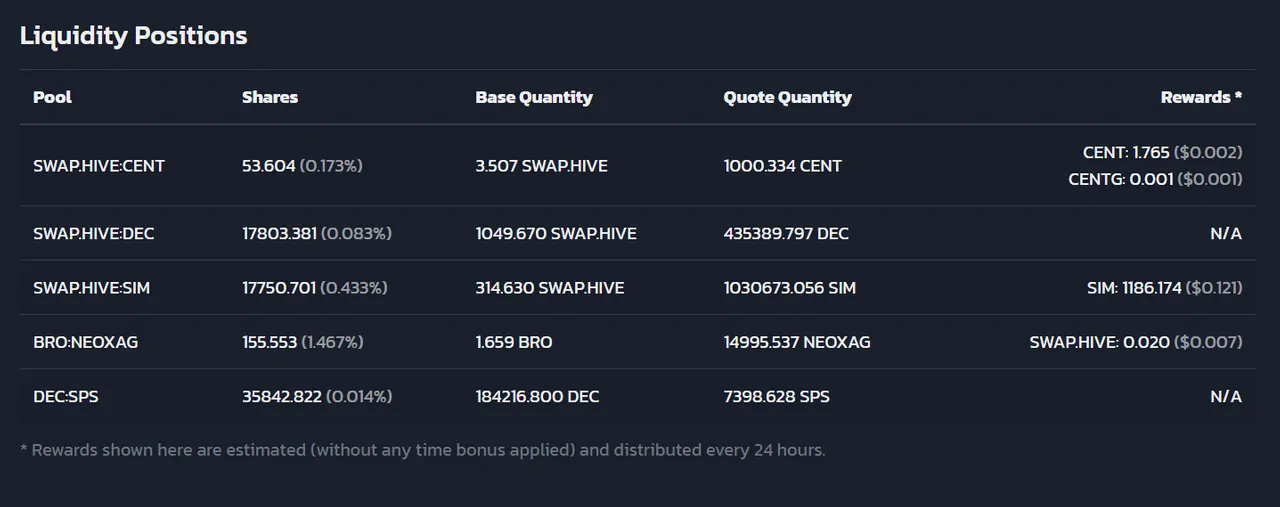Open the BRO:NEOXAG pool entry
This screenshot has height=507, width=1280.
86,342
